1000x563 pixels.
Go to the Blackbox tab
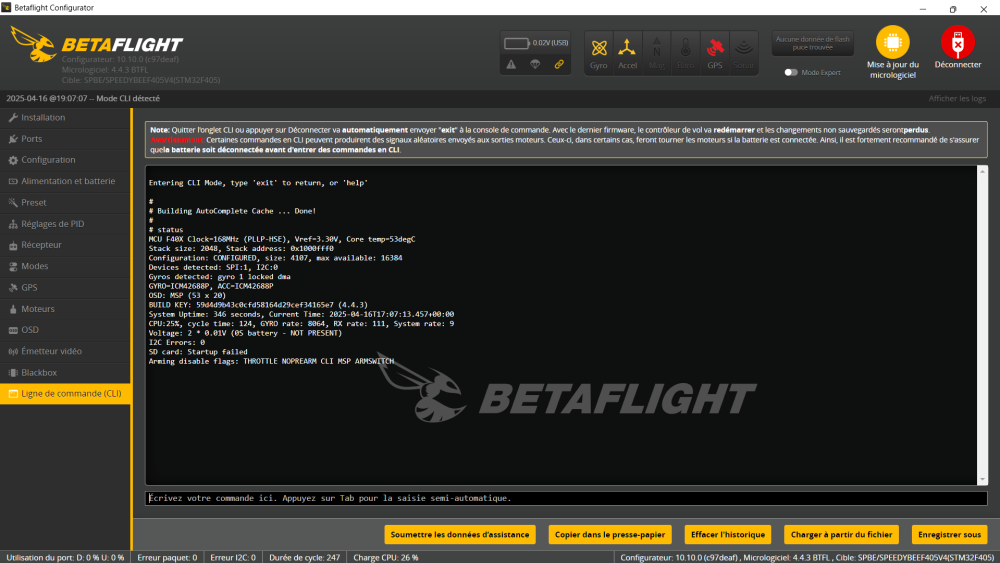[x=39, y=372]
